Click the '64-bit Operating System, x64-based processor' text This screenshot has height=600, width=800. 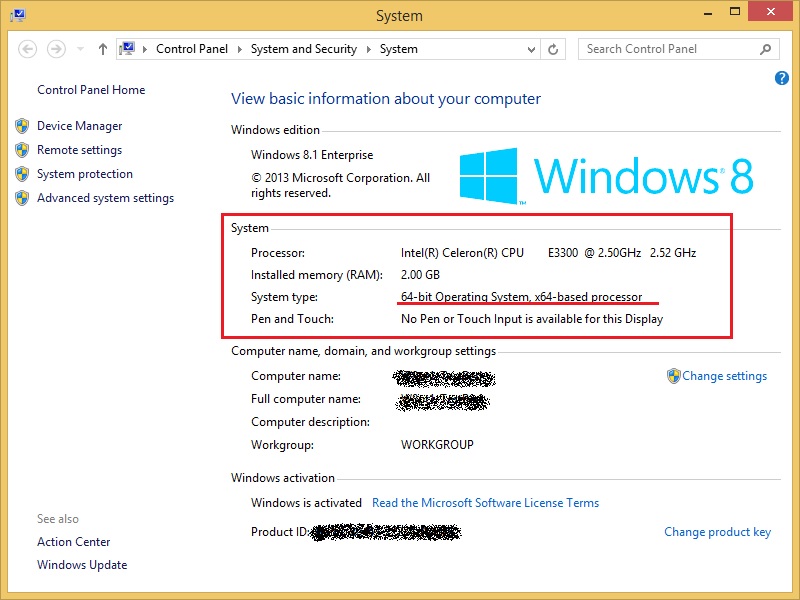pos(521,296)
